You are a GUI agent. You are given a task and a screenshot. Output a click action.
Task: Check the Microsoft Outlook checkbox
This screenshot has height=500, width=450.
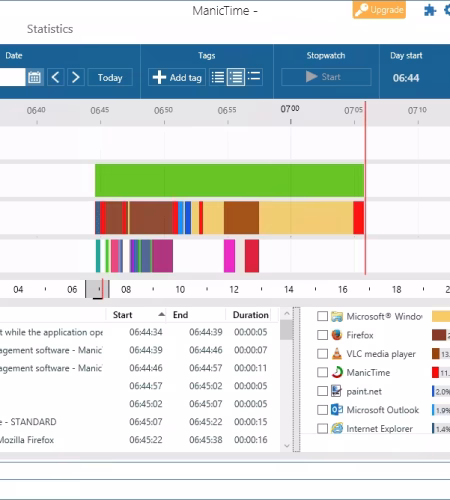tap(322, 410)
